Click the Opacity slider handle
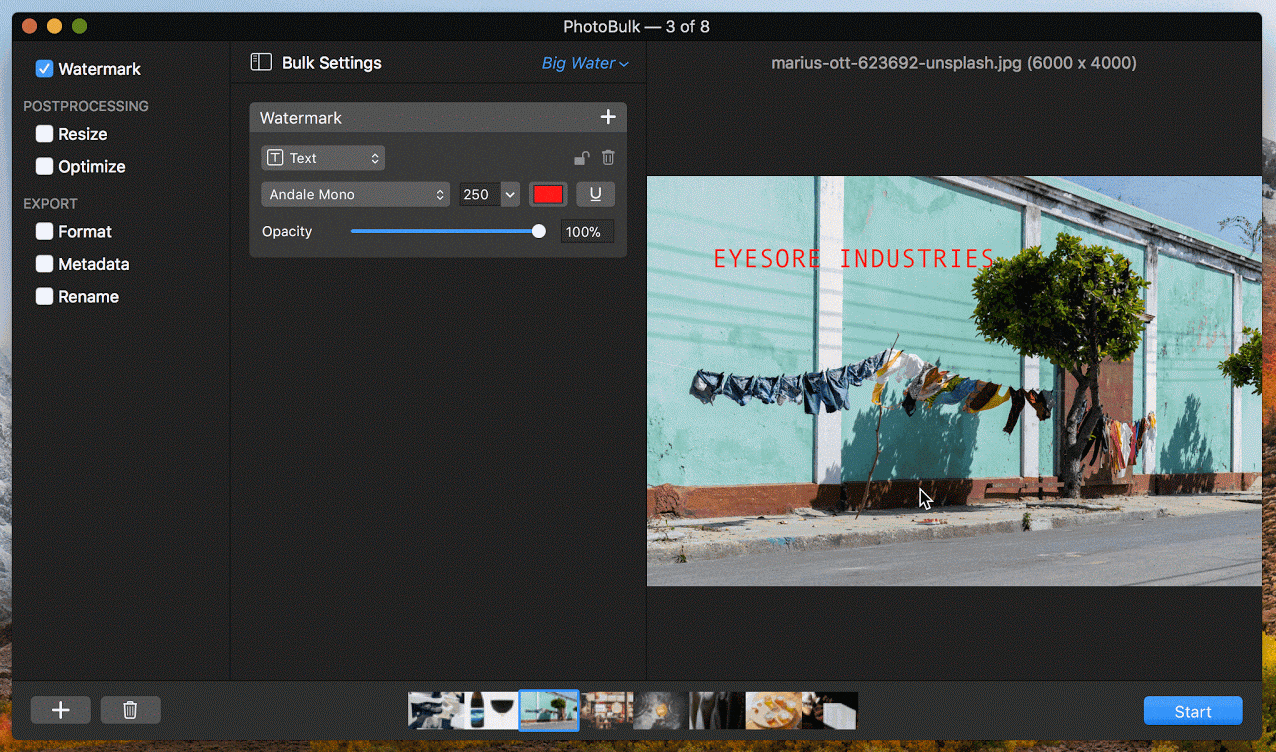The width and height of the screenshot is (1276, 752). click(539, 231)
